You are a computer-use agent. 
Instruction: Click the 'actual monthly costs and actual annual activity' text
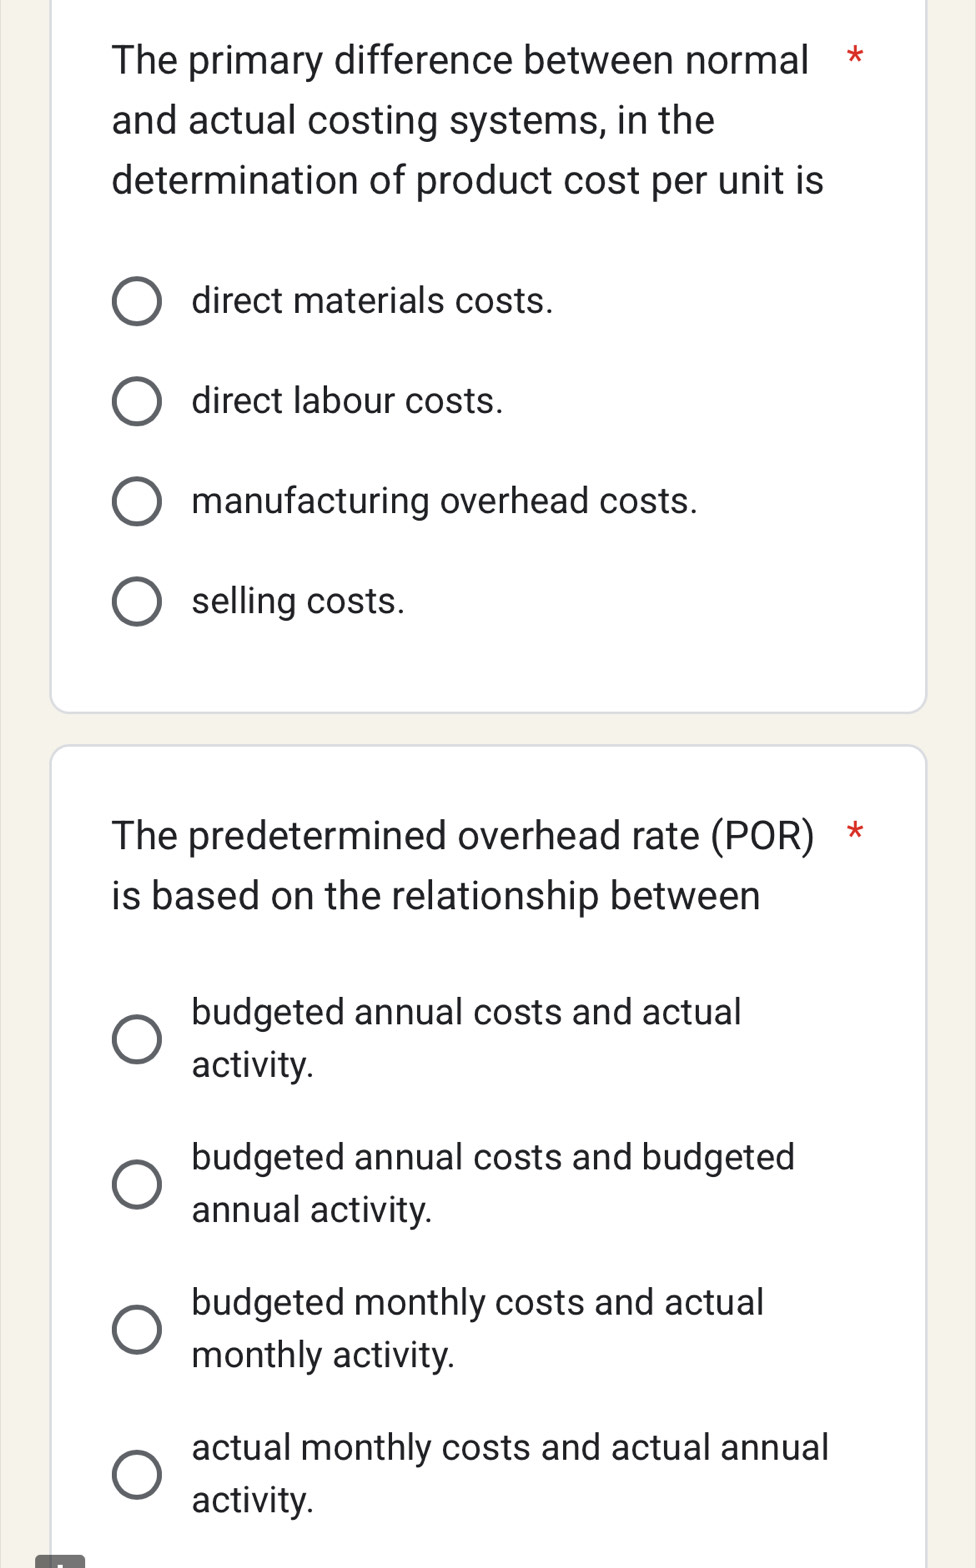pyautogui.click(x=510, y=1473)
